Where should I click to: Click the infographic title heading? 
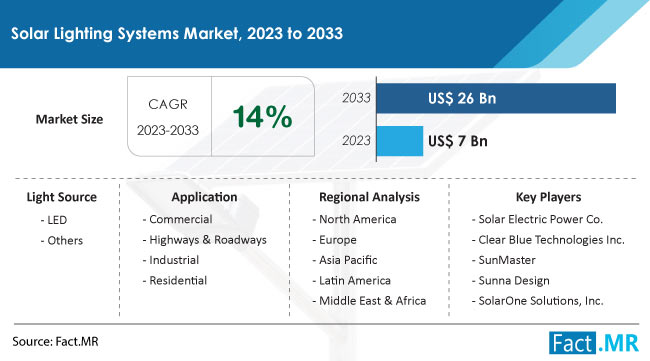[177, 34]
